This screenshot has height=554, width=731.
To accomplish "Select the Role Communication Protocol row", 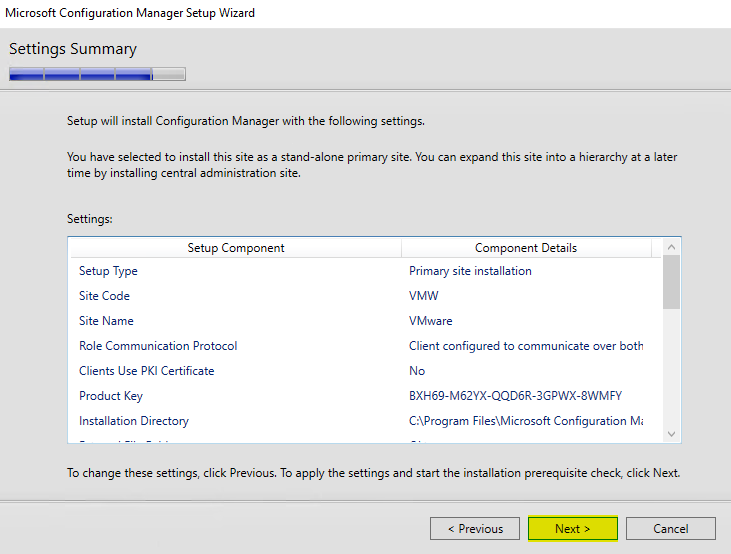I will click(x=158, y=346).
